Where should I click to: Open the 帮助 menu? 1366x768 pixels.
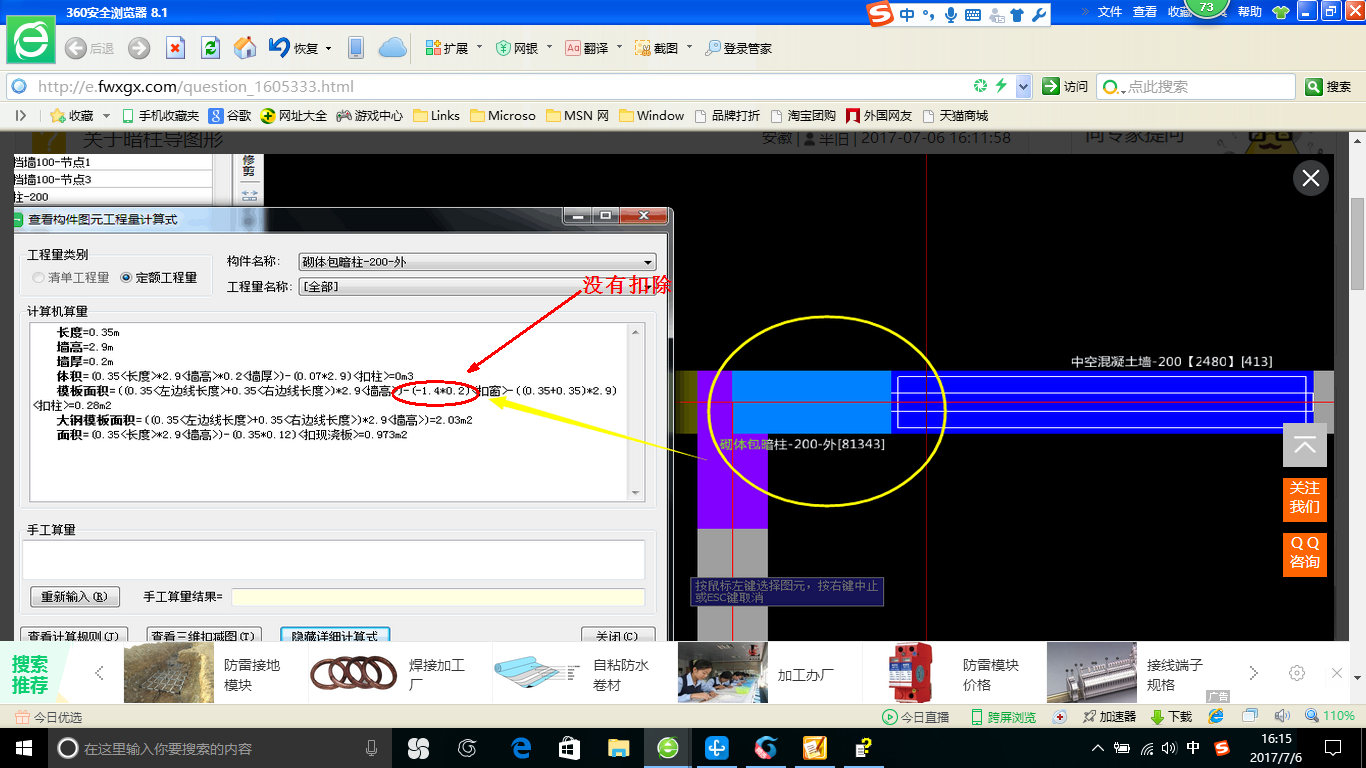1250,12
